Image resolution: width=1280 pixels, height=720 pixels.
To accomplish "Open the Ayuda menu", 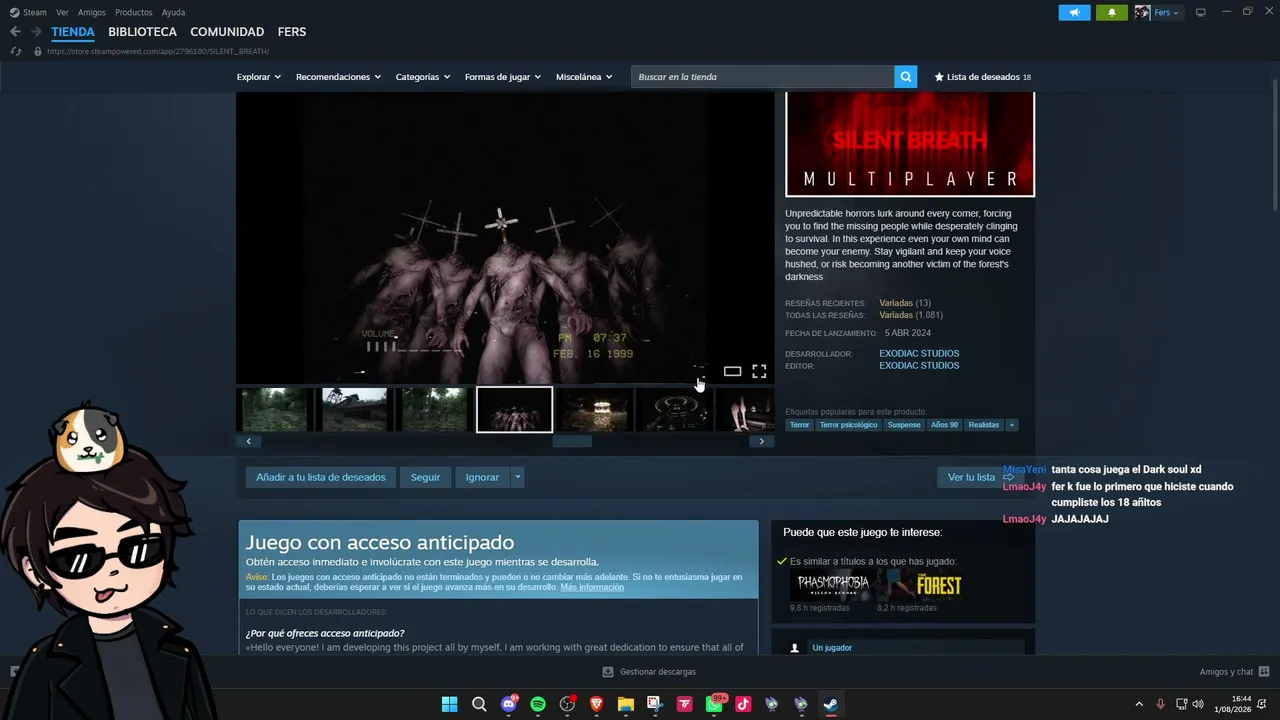I will [x=173, y=13].
